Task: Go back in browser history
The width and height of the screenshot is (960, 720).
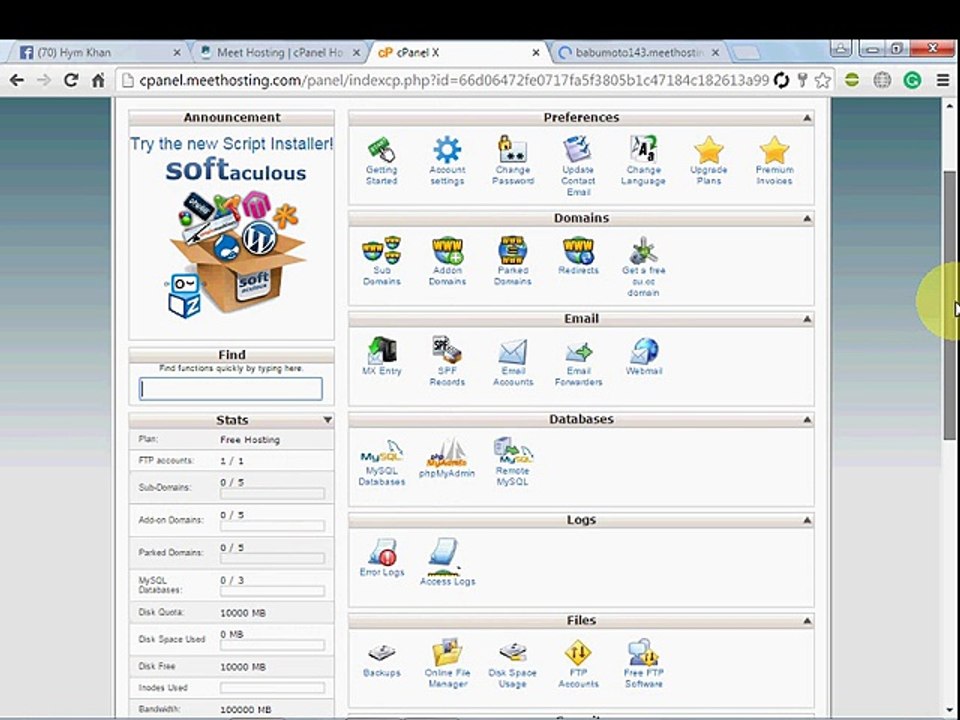Action: 17,80
